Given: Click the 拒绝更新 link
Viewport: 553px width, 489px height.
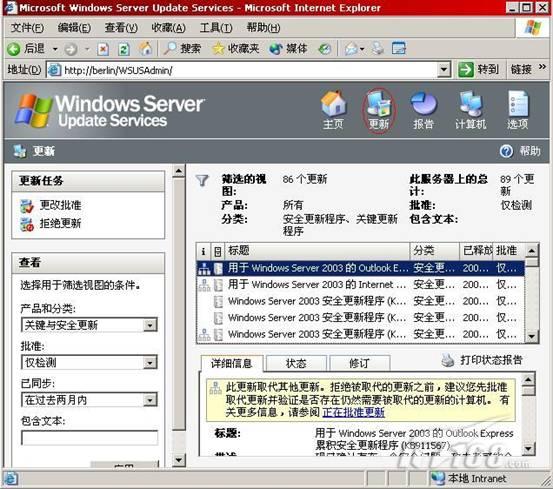Looking at the screenshot, I should click(60, 224).
